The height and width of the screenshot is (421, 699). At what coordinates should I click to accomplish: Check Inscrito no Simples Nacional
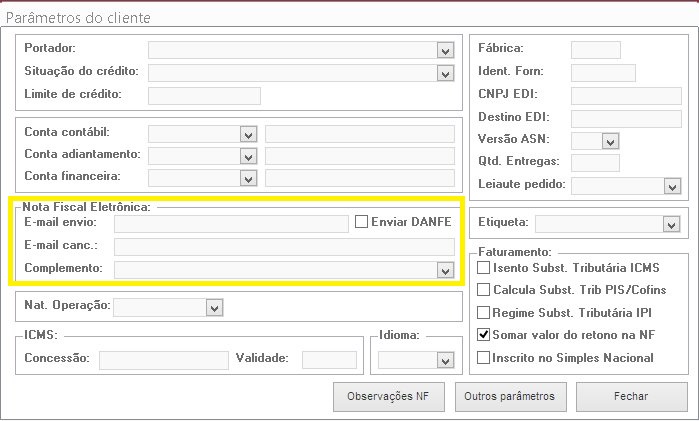(x=484, y=358)
